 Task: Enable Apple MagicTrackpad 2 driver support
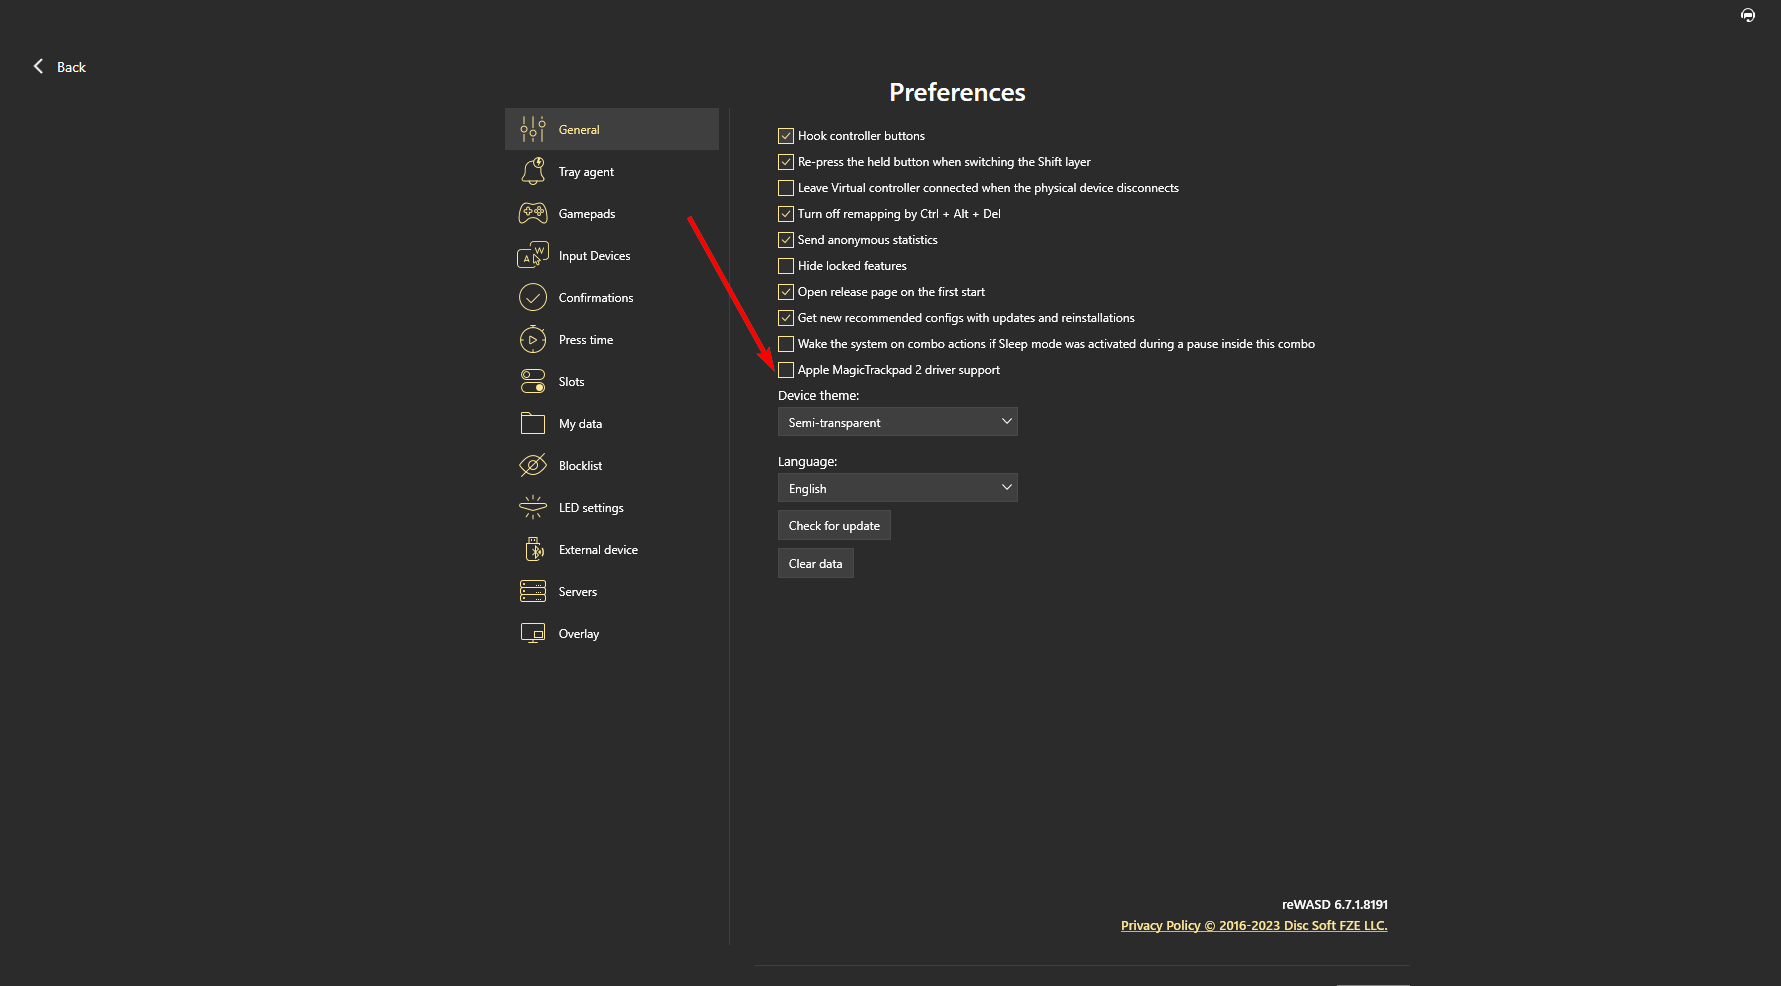tap(786, 370)
